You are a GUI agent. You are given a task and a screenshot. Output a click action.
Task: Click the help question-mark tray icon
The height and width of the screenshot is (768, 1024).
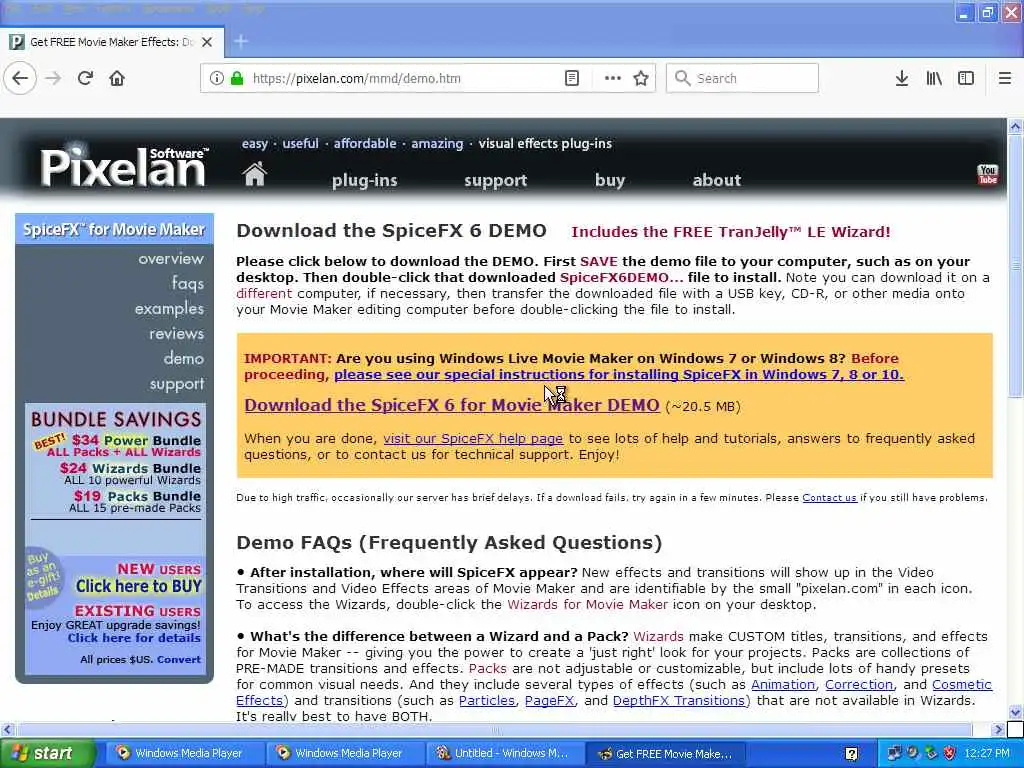(x=851, y=754)
